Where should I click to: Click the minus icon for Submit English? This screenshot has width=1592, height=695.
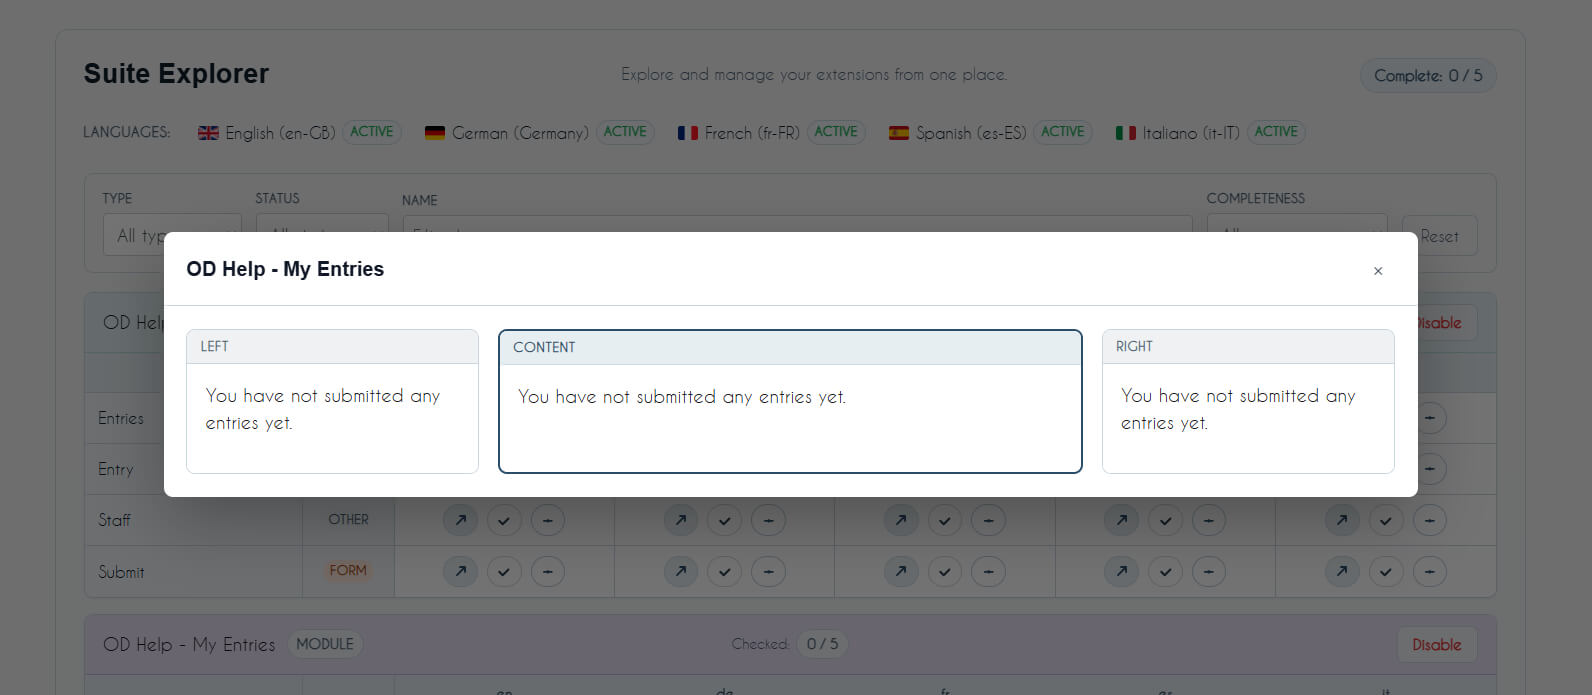[x=548, y=571]
